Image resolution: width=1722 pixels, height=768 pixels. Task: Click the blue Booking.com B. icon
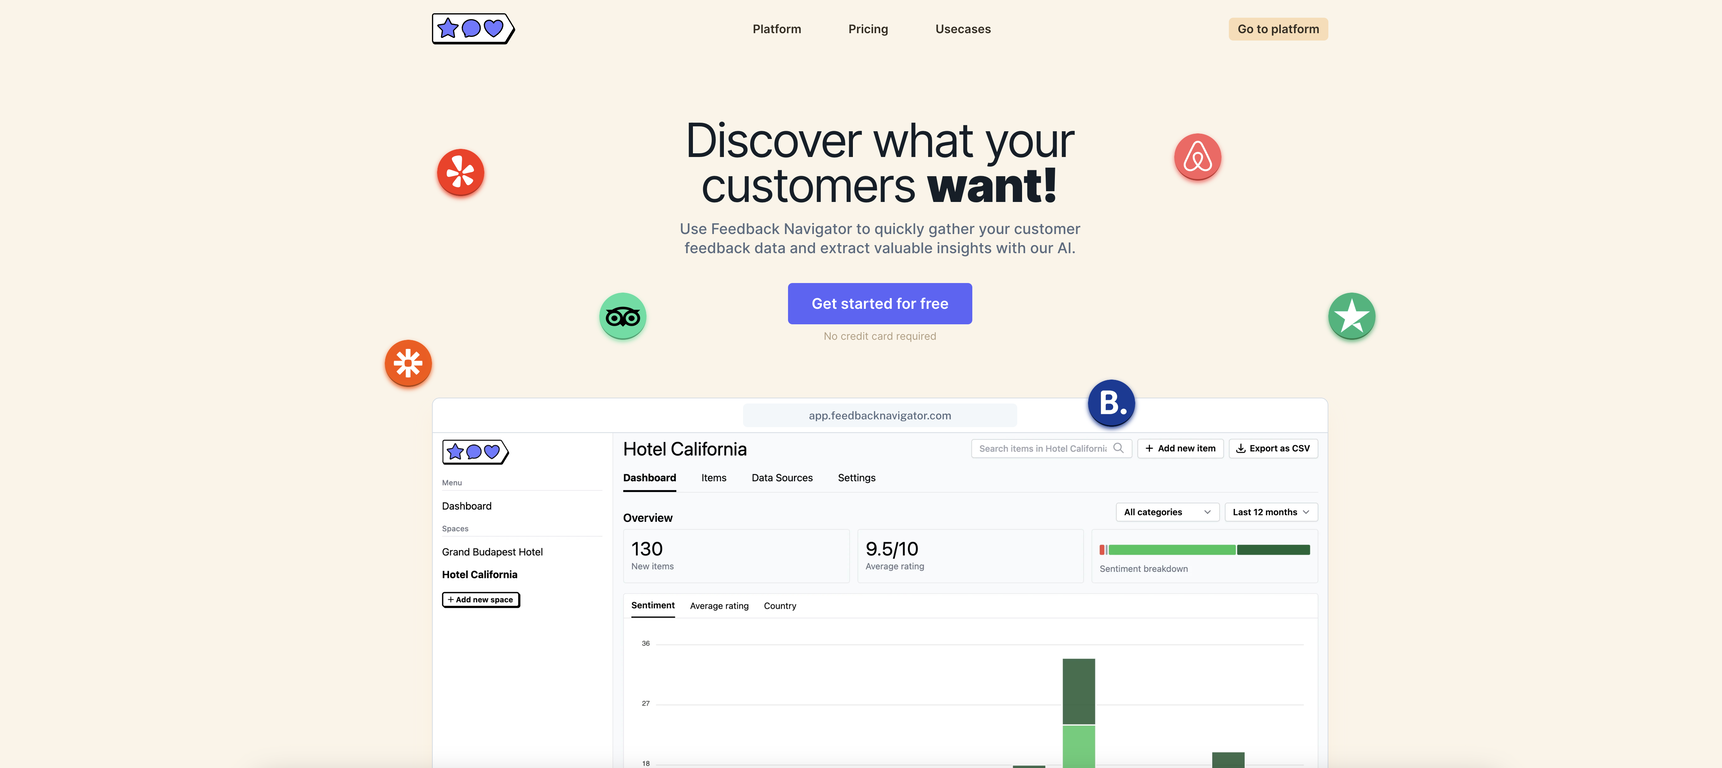point(1112,403)
